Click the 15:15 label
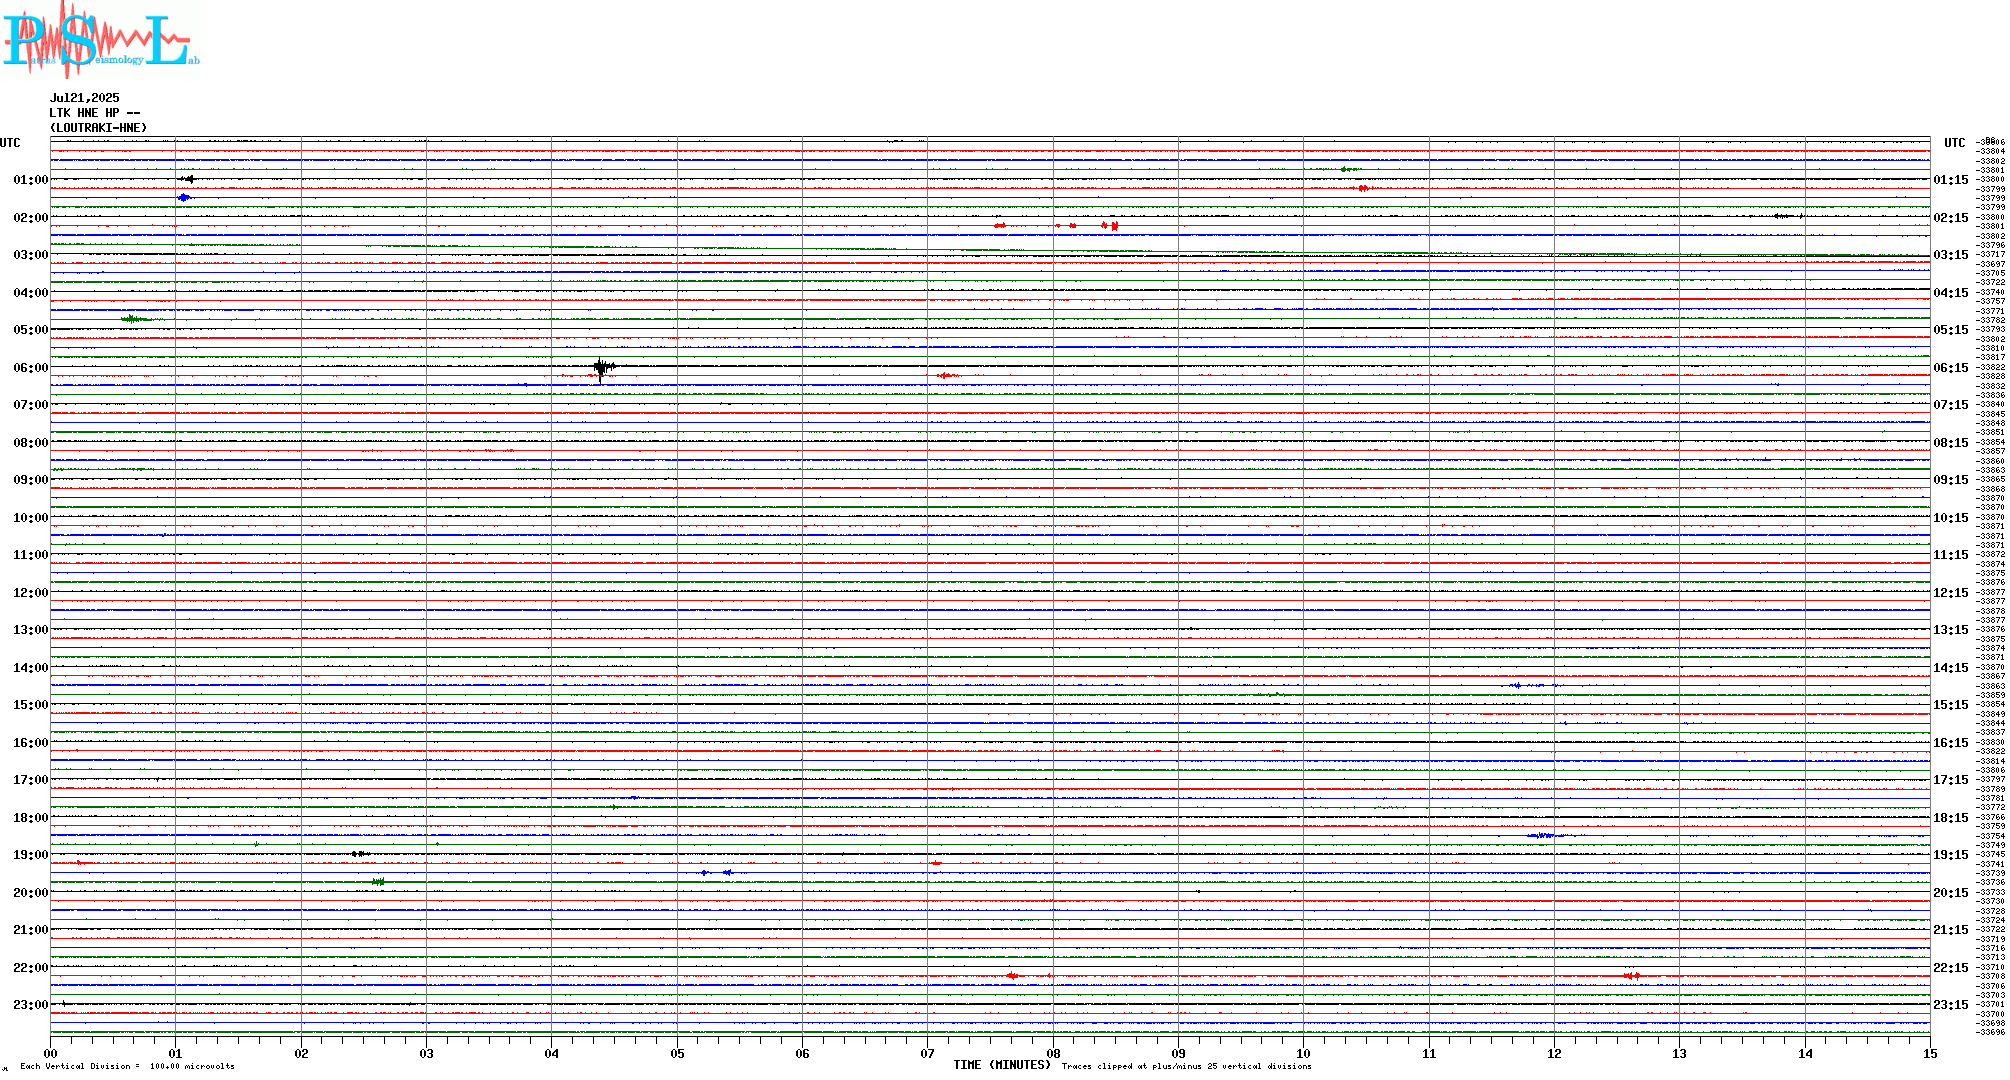Viewport: 2010px width, 1080px height. tap(1950, 705)
